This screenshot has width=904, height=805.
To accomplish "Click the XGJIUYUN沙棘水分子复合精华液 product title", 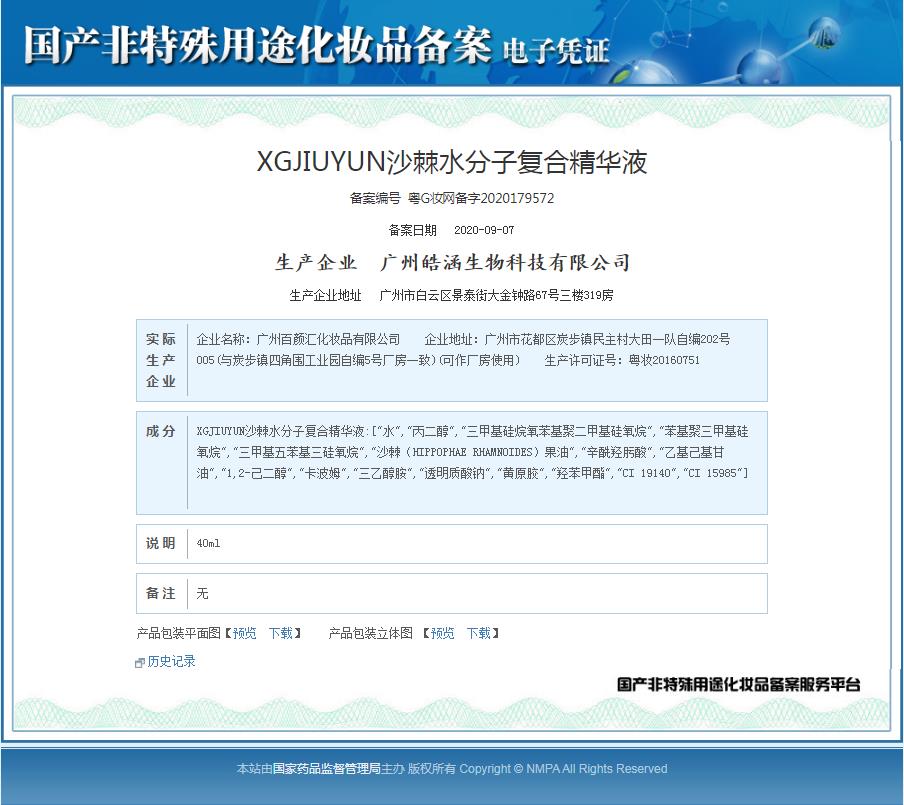I will click(x=451, y=163).
